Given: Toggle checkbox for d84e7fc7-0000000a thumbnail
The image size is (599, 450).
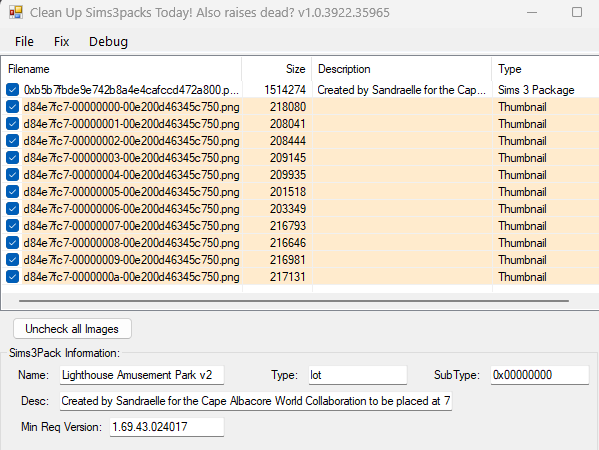Looking at the screenshot, I should 12,277.
